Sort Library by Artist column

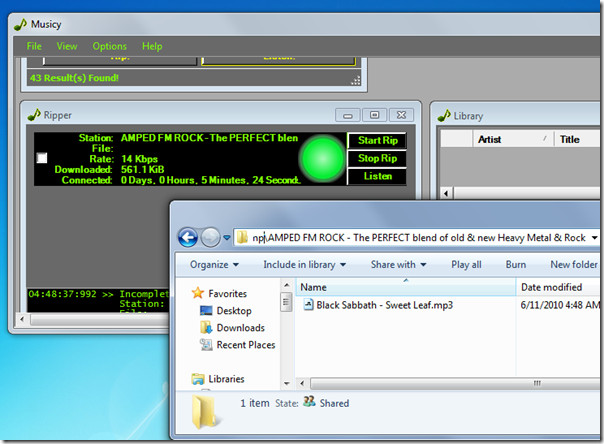click(x=513, y=139)
